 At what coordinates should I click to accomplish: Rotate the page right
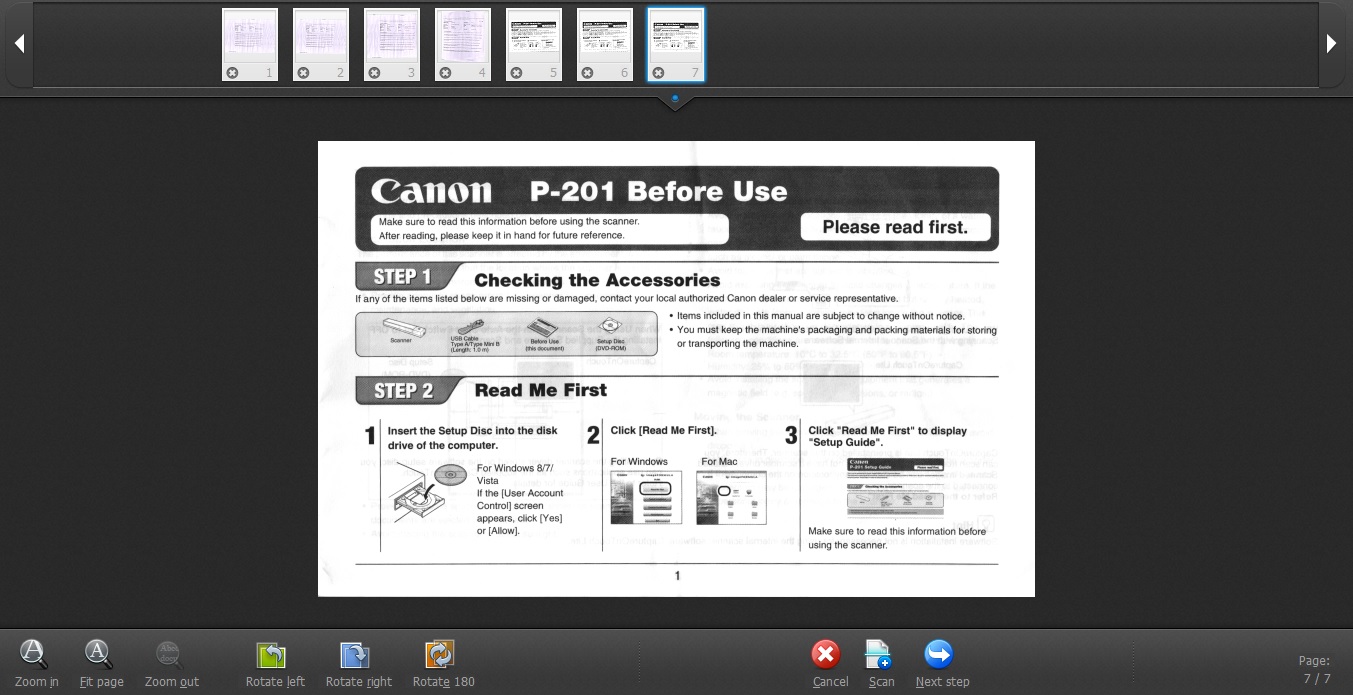point(355,655)
